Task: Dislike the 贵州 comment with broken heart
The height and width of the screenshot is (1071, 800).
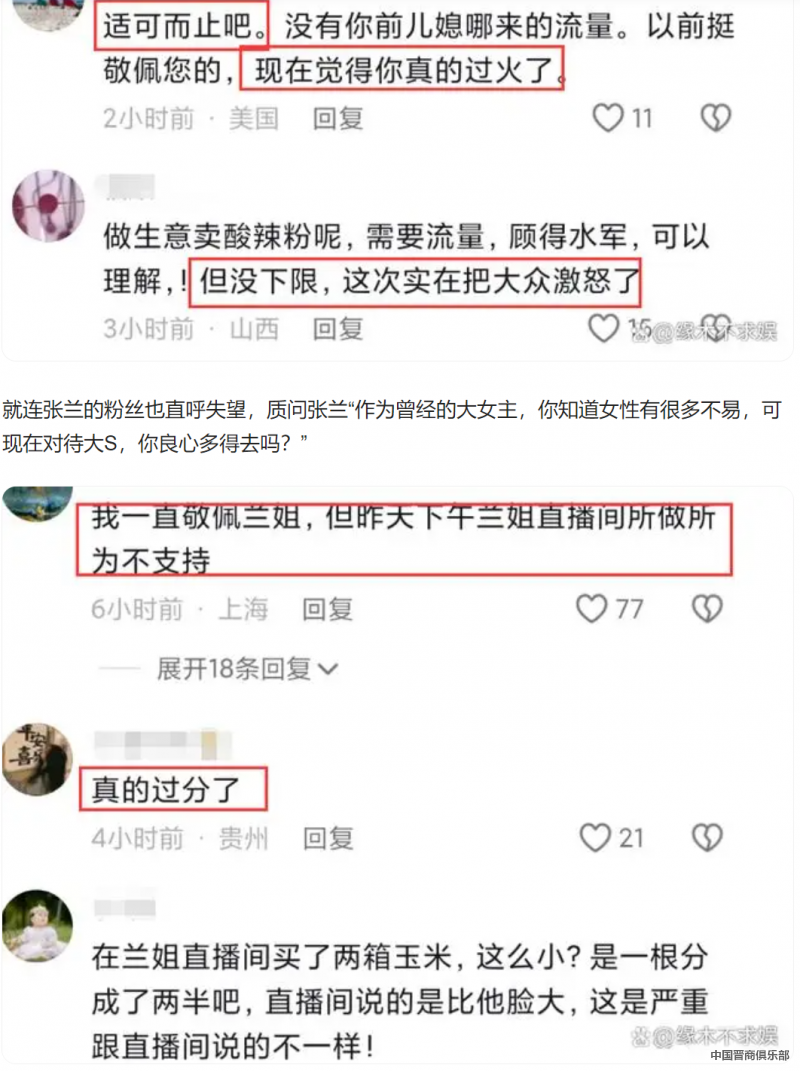Action: click(707, 837)
